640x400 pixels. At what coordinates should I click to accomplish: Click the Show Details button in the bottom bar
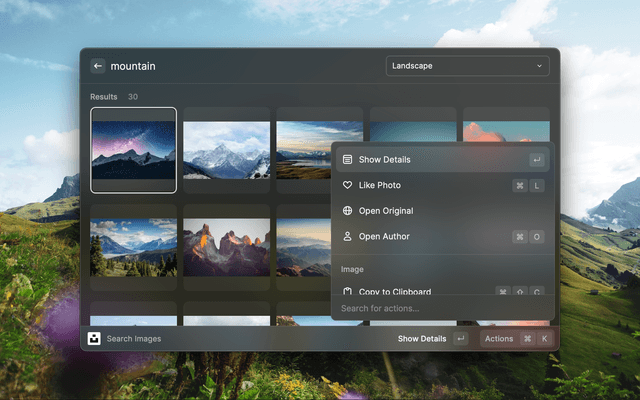pos(422,339)
